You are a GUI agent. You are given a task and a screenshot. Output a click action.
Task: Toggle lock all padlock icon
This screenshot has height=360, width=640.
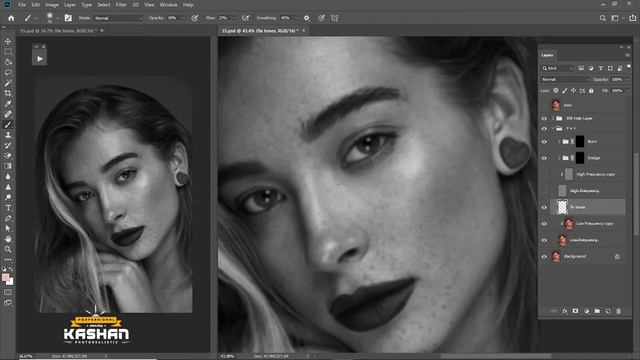click(x=591, y=91)
